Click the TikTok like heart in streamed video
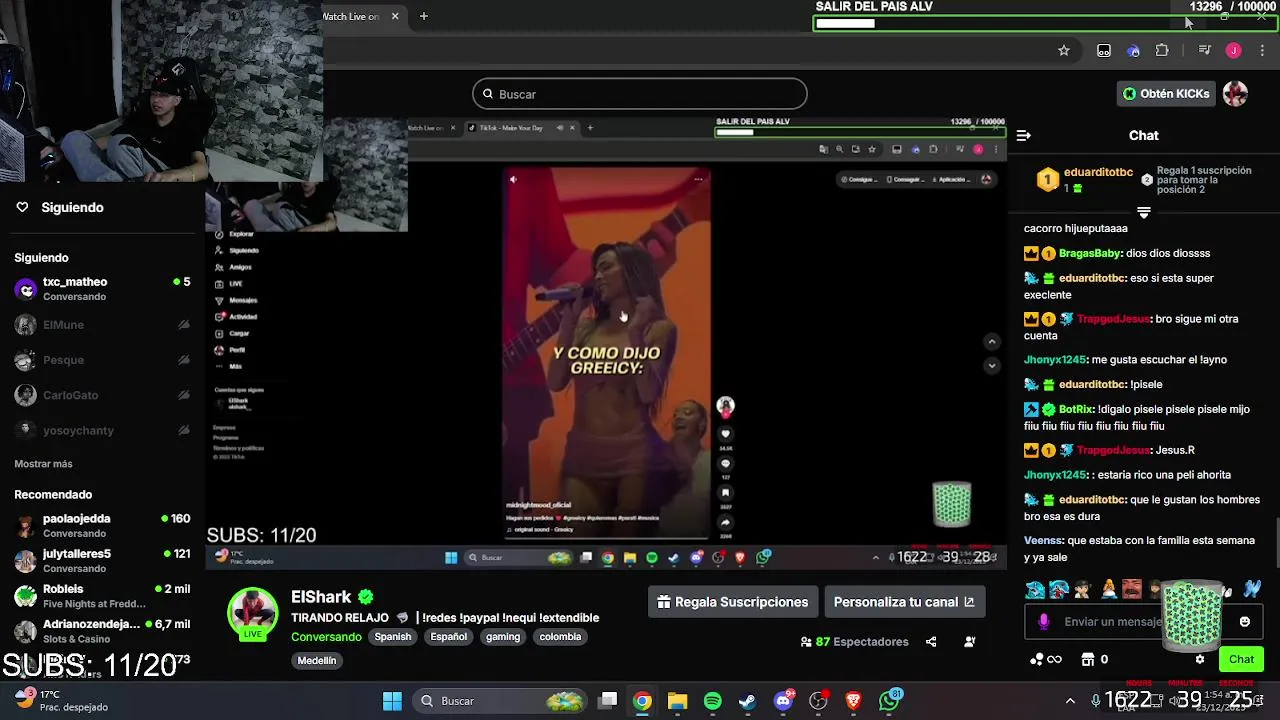 725,434
